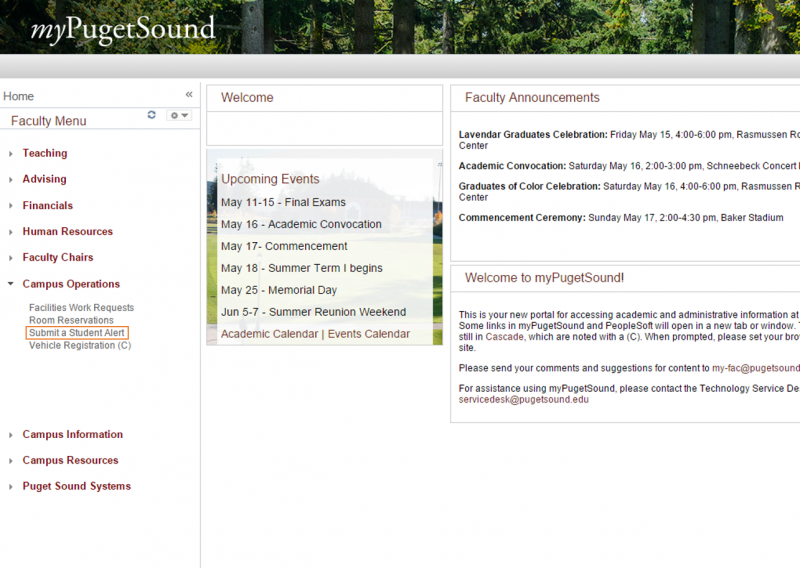Click 'Lavendar Graduates Celebration:' announcement
Screen dimensions: 800x568
pyautogui.click(x=533, y=135)
